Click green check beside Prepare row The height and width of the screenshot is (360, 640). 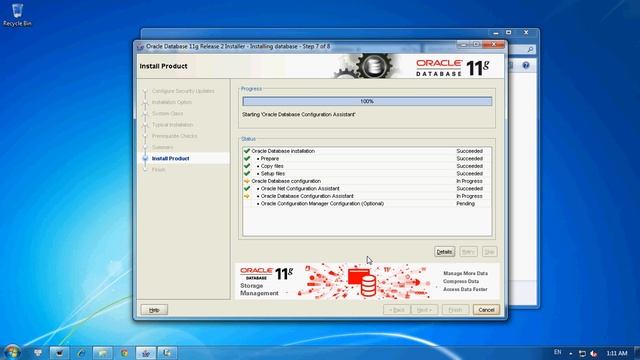pyautogui.click(x=247, y=158)
